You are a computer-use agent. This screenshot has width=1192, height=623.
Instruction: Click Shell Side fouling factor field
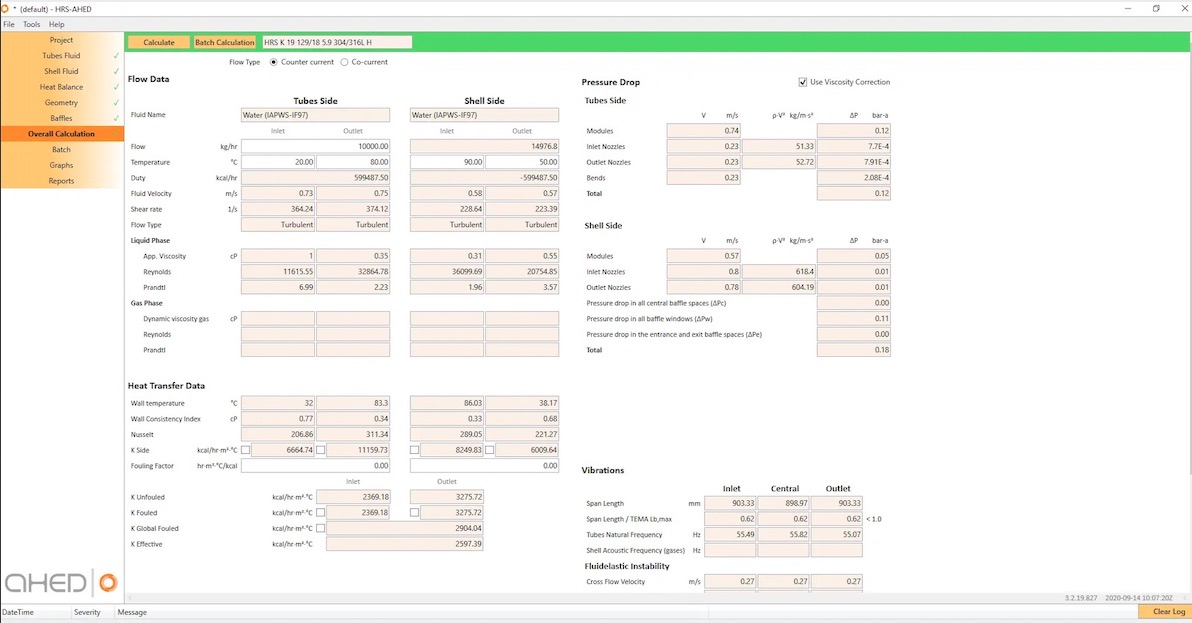(x=484, y=466)
